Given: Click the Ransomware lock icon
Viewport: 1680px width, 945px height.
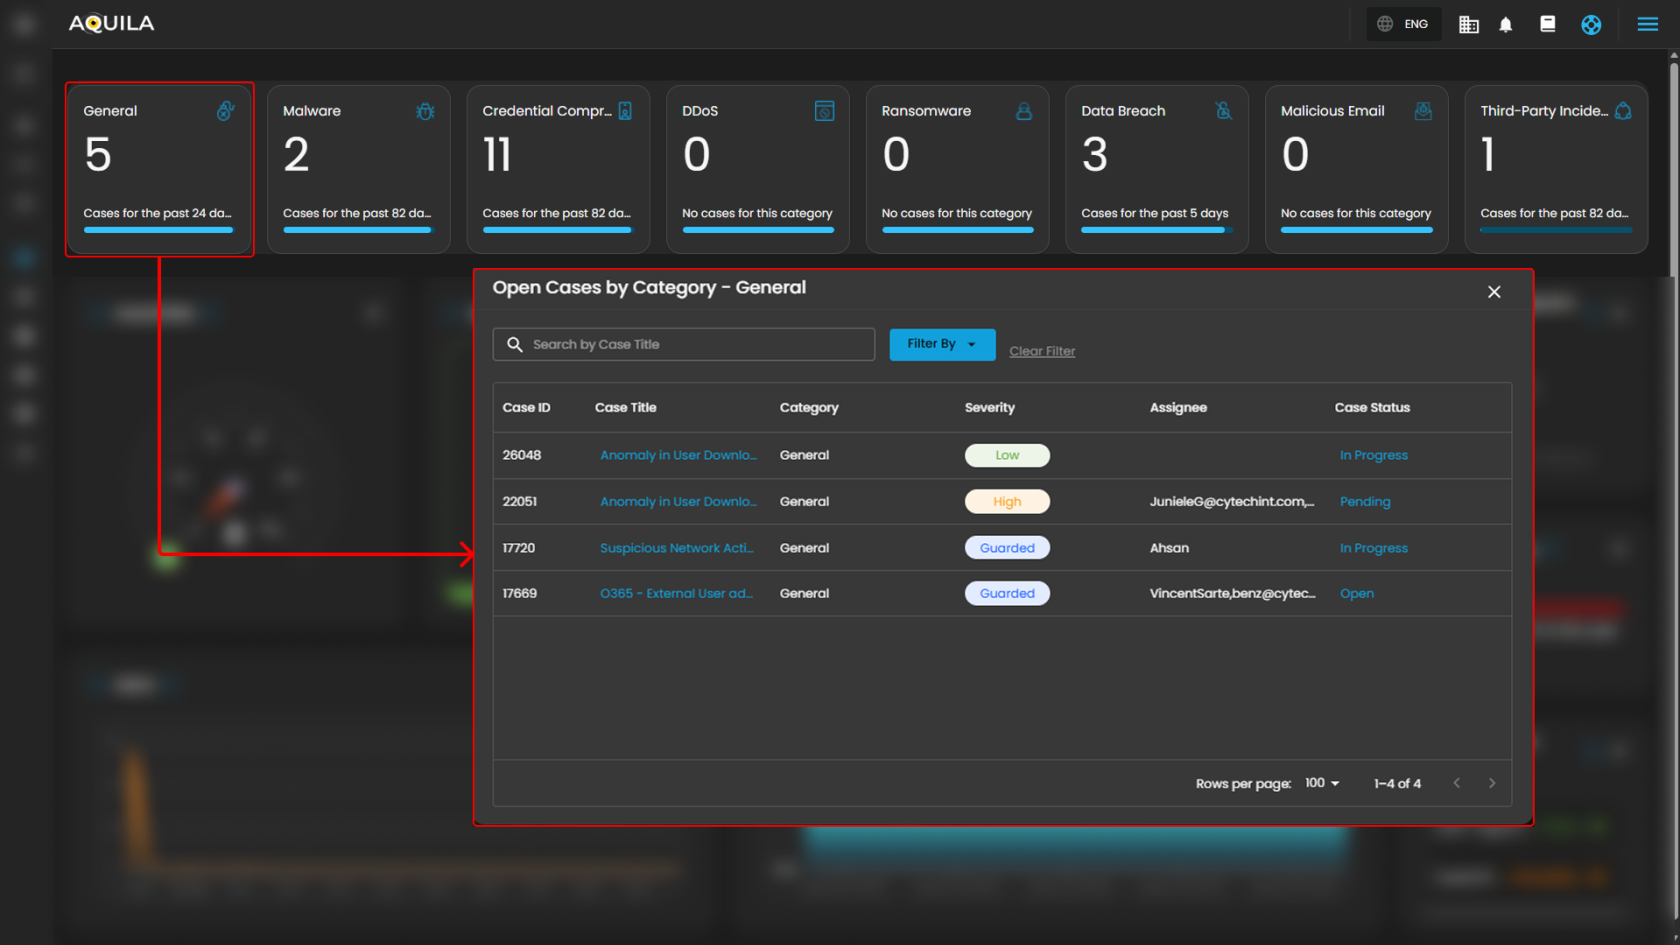Looking at the screenshot, I should point(1023,111).
